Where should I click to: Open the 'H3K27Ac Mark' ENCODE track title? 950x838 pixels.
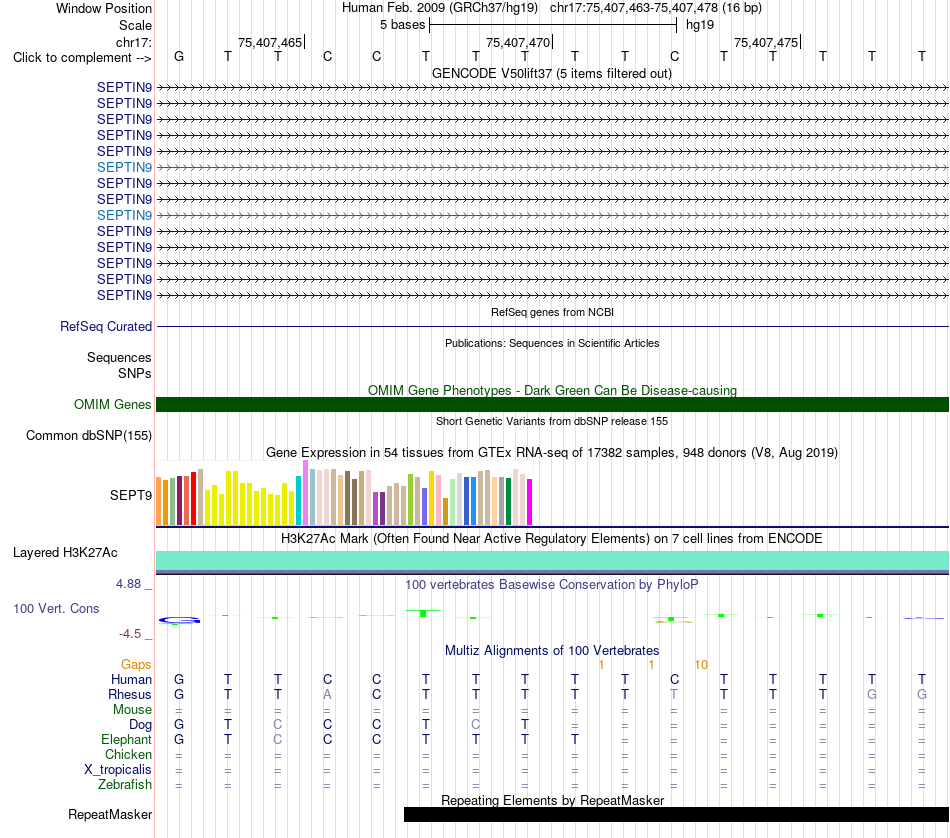[x=552, y=539]
